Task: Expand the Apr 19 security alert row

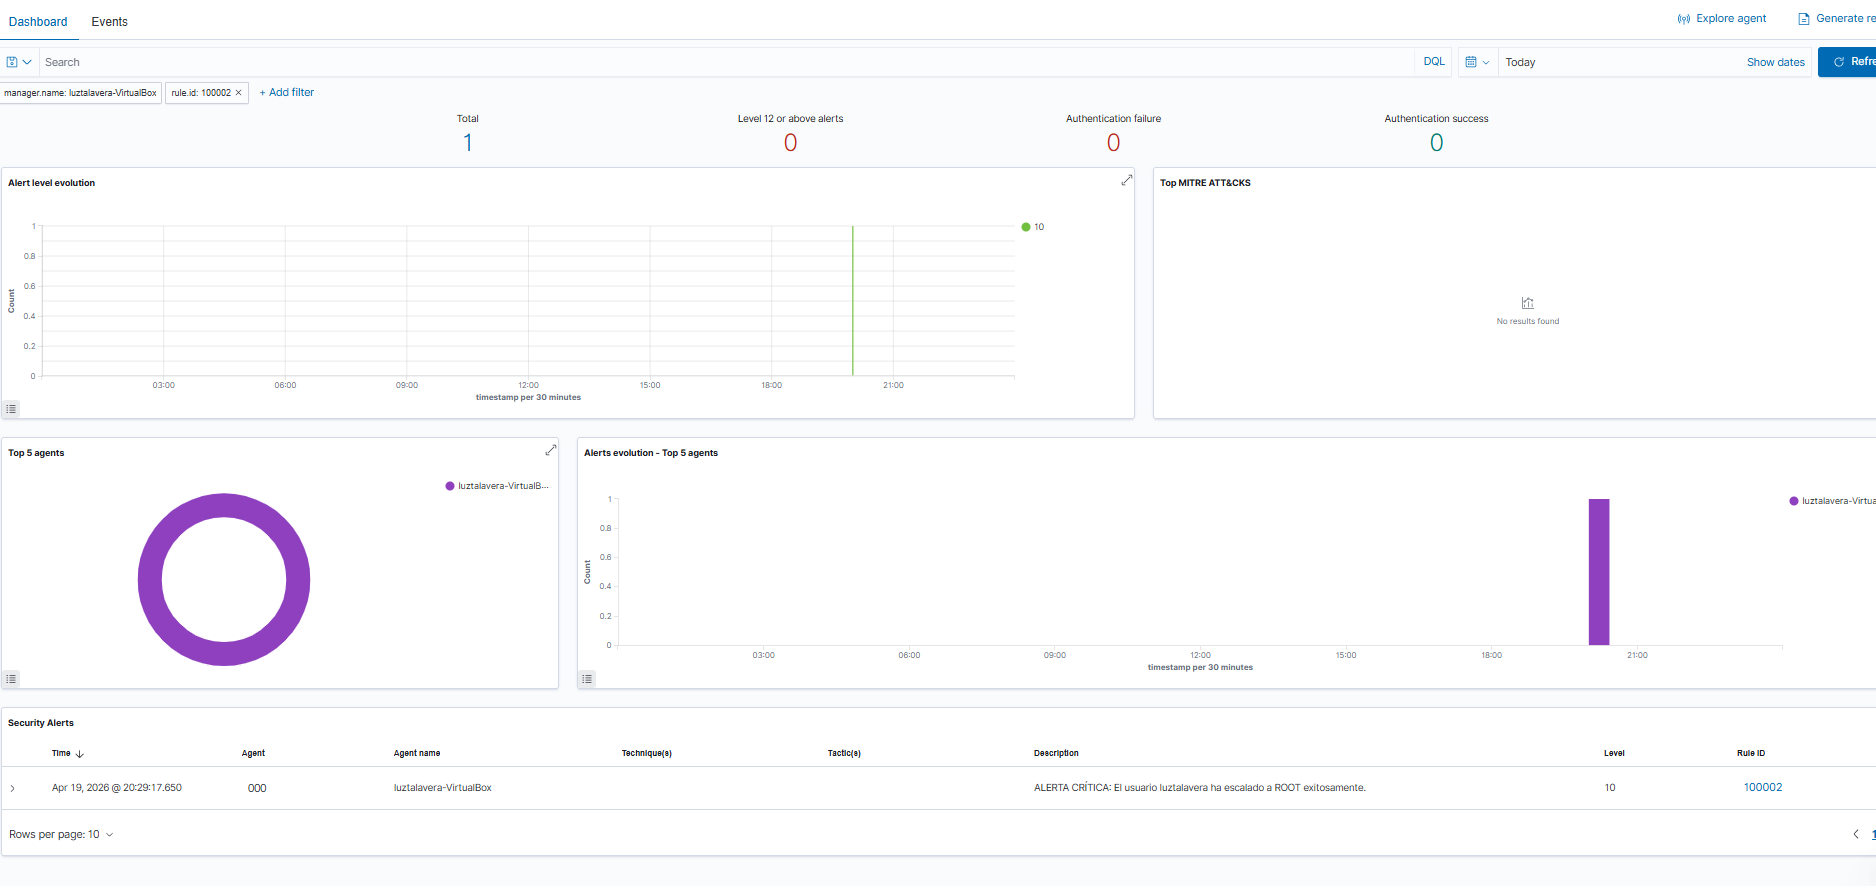Action: (x=13, y=788)
